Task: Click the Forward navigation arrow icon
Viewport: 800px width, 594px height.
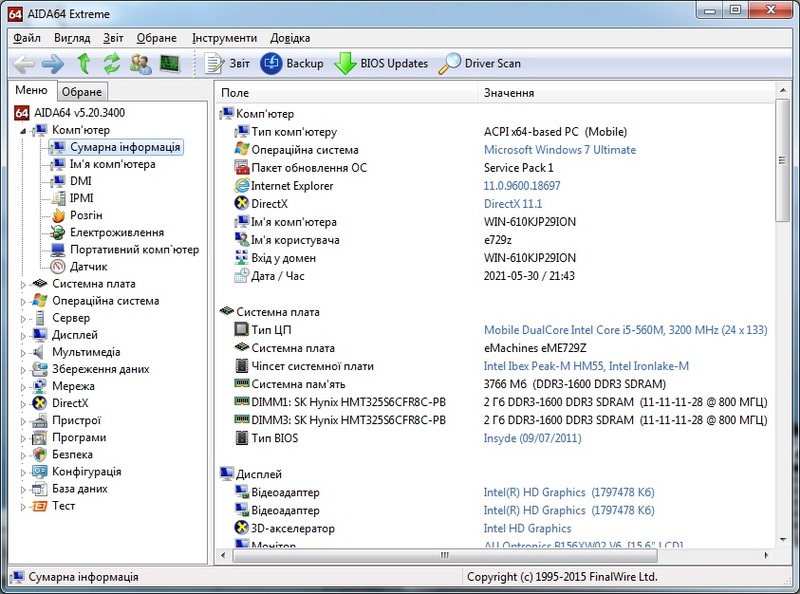Action: tap(53, 64)
